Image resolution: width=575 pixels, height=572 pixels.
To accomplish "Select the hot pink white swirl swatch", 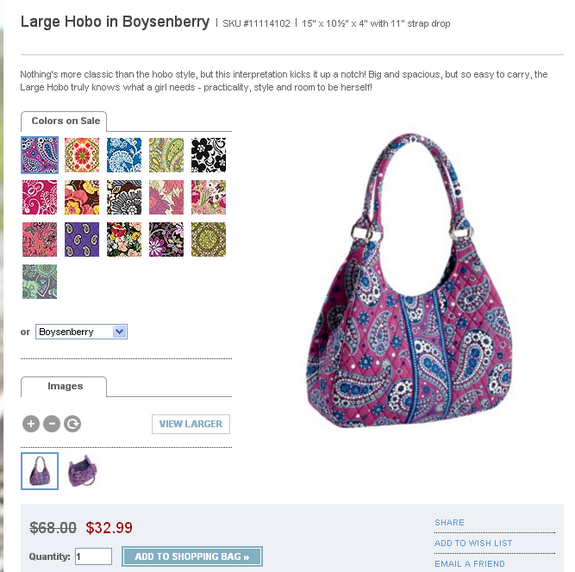I will point(40,197).
